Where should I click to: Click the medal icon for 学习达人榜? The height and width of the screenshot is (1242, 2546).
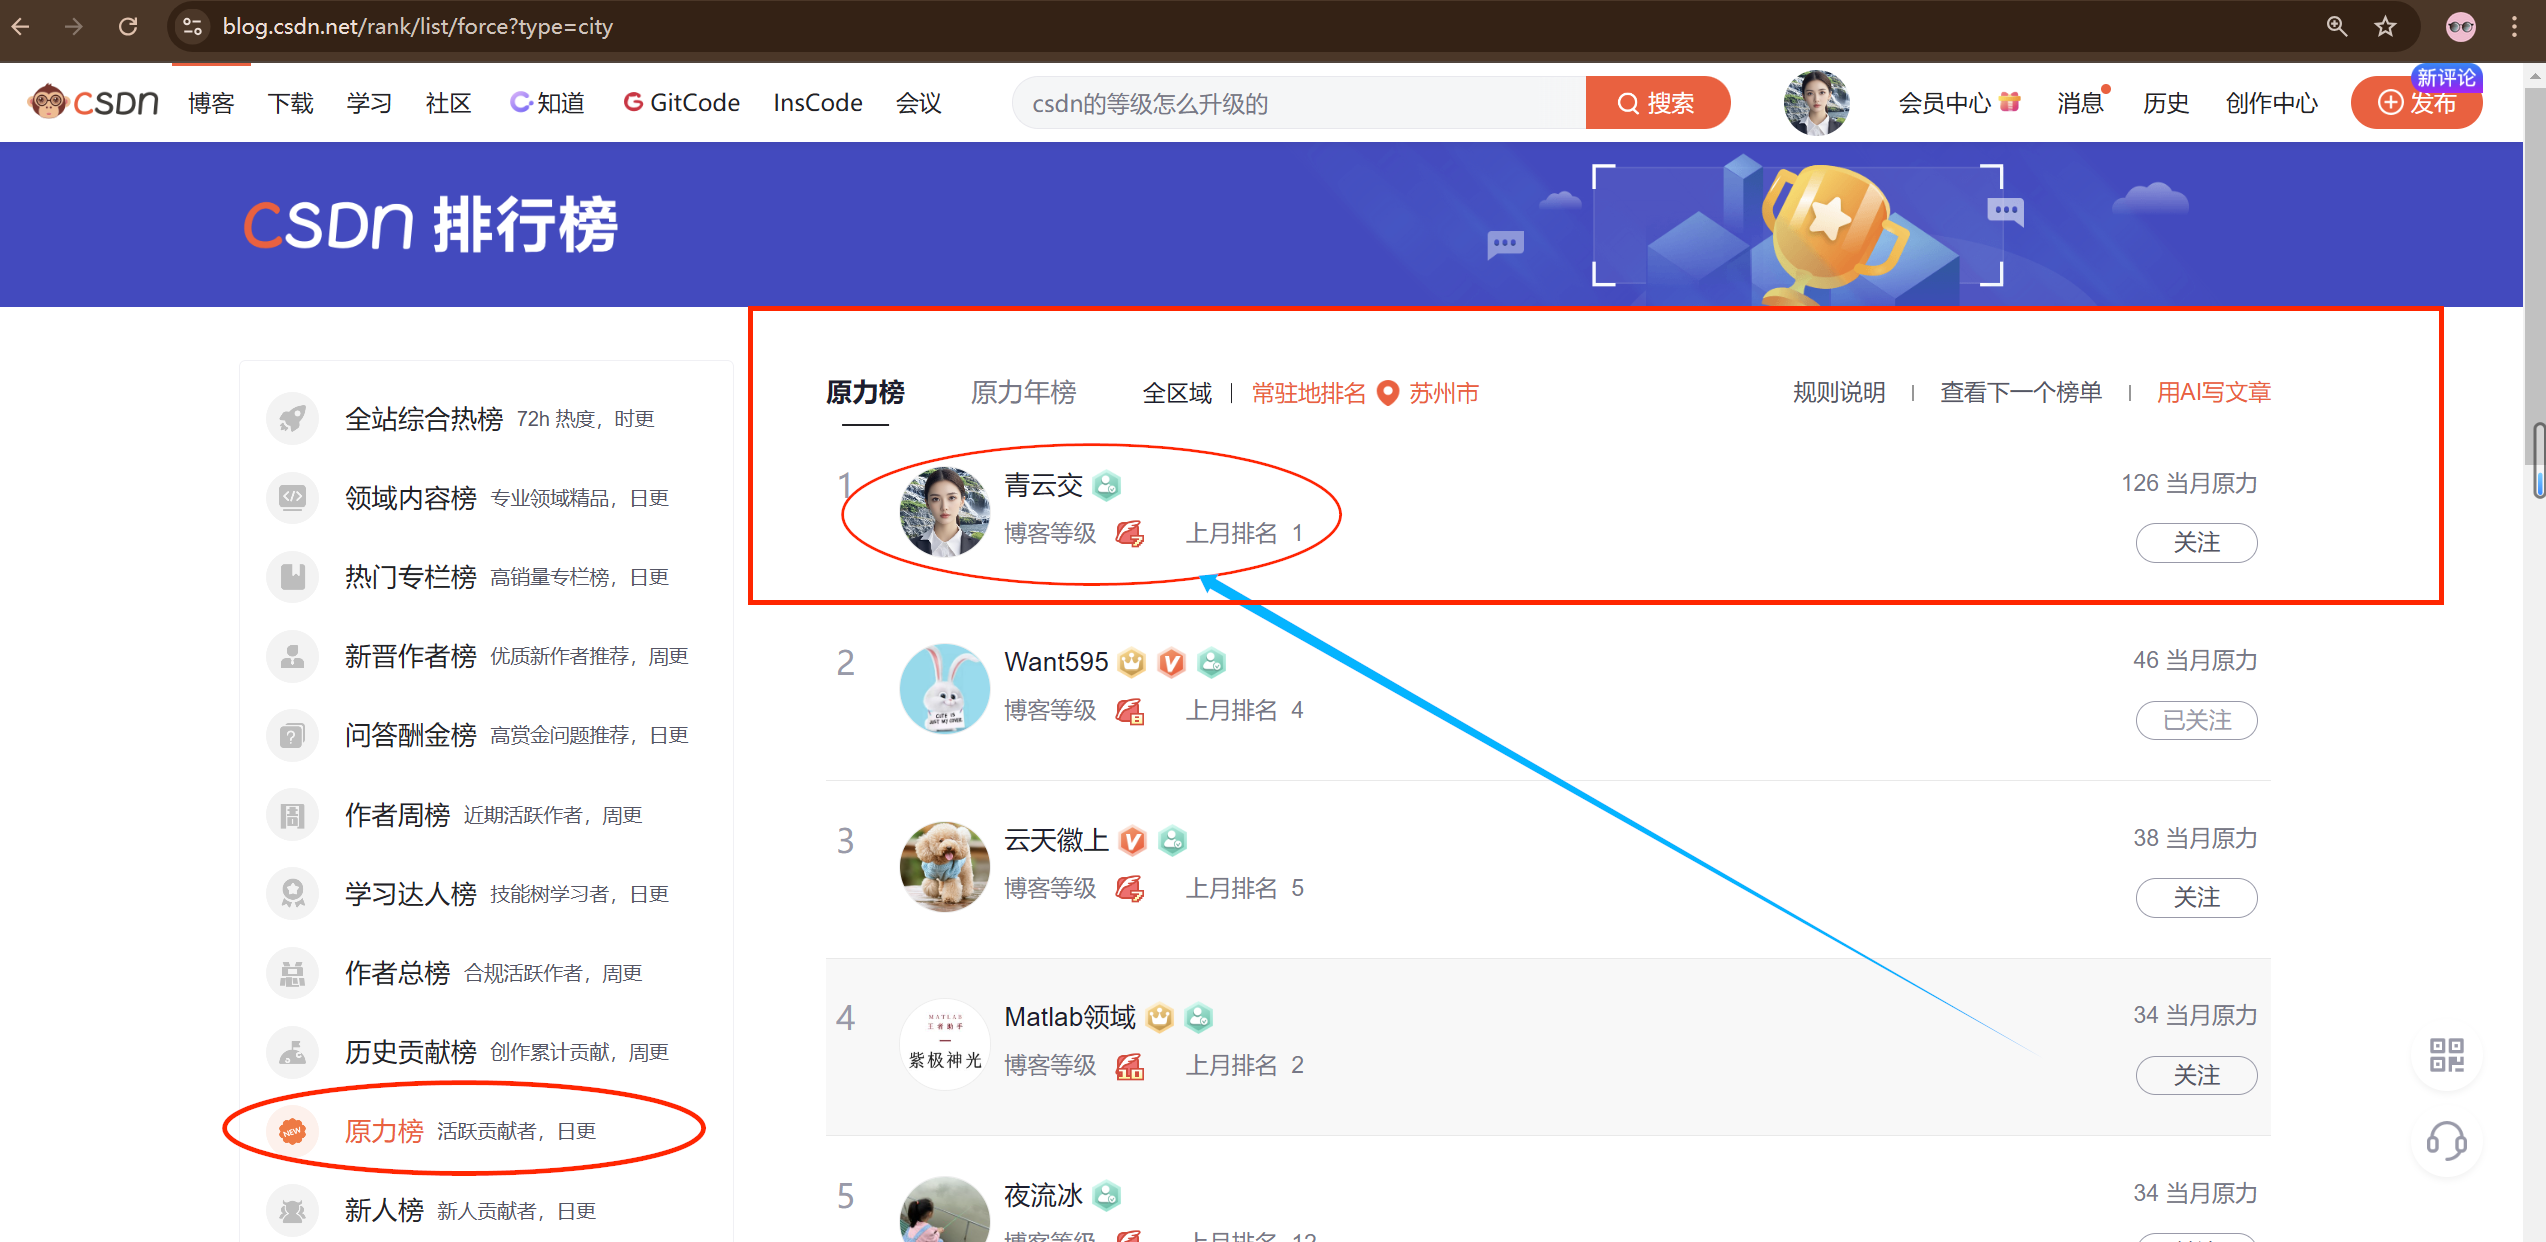pos(292,893)
